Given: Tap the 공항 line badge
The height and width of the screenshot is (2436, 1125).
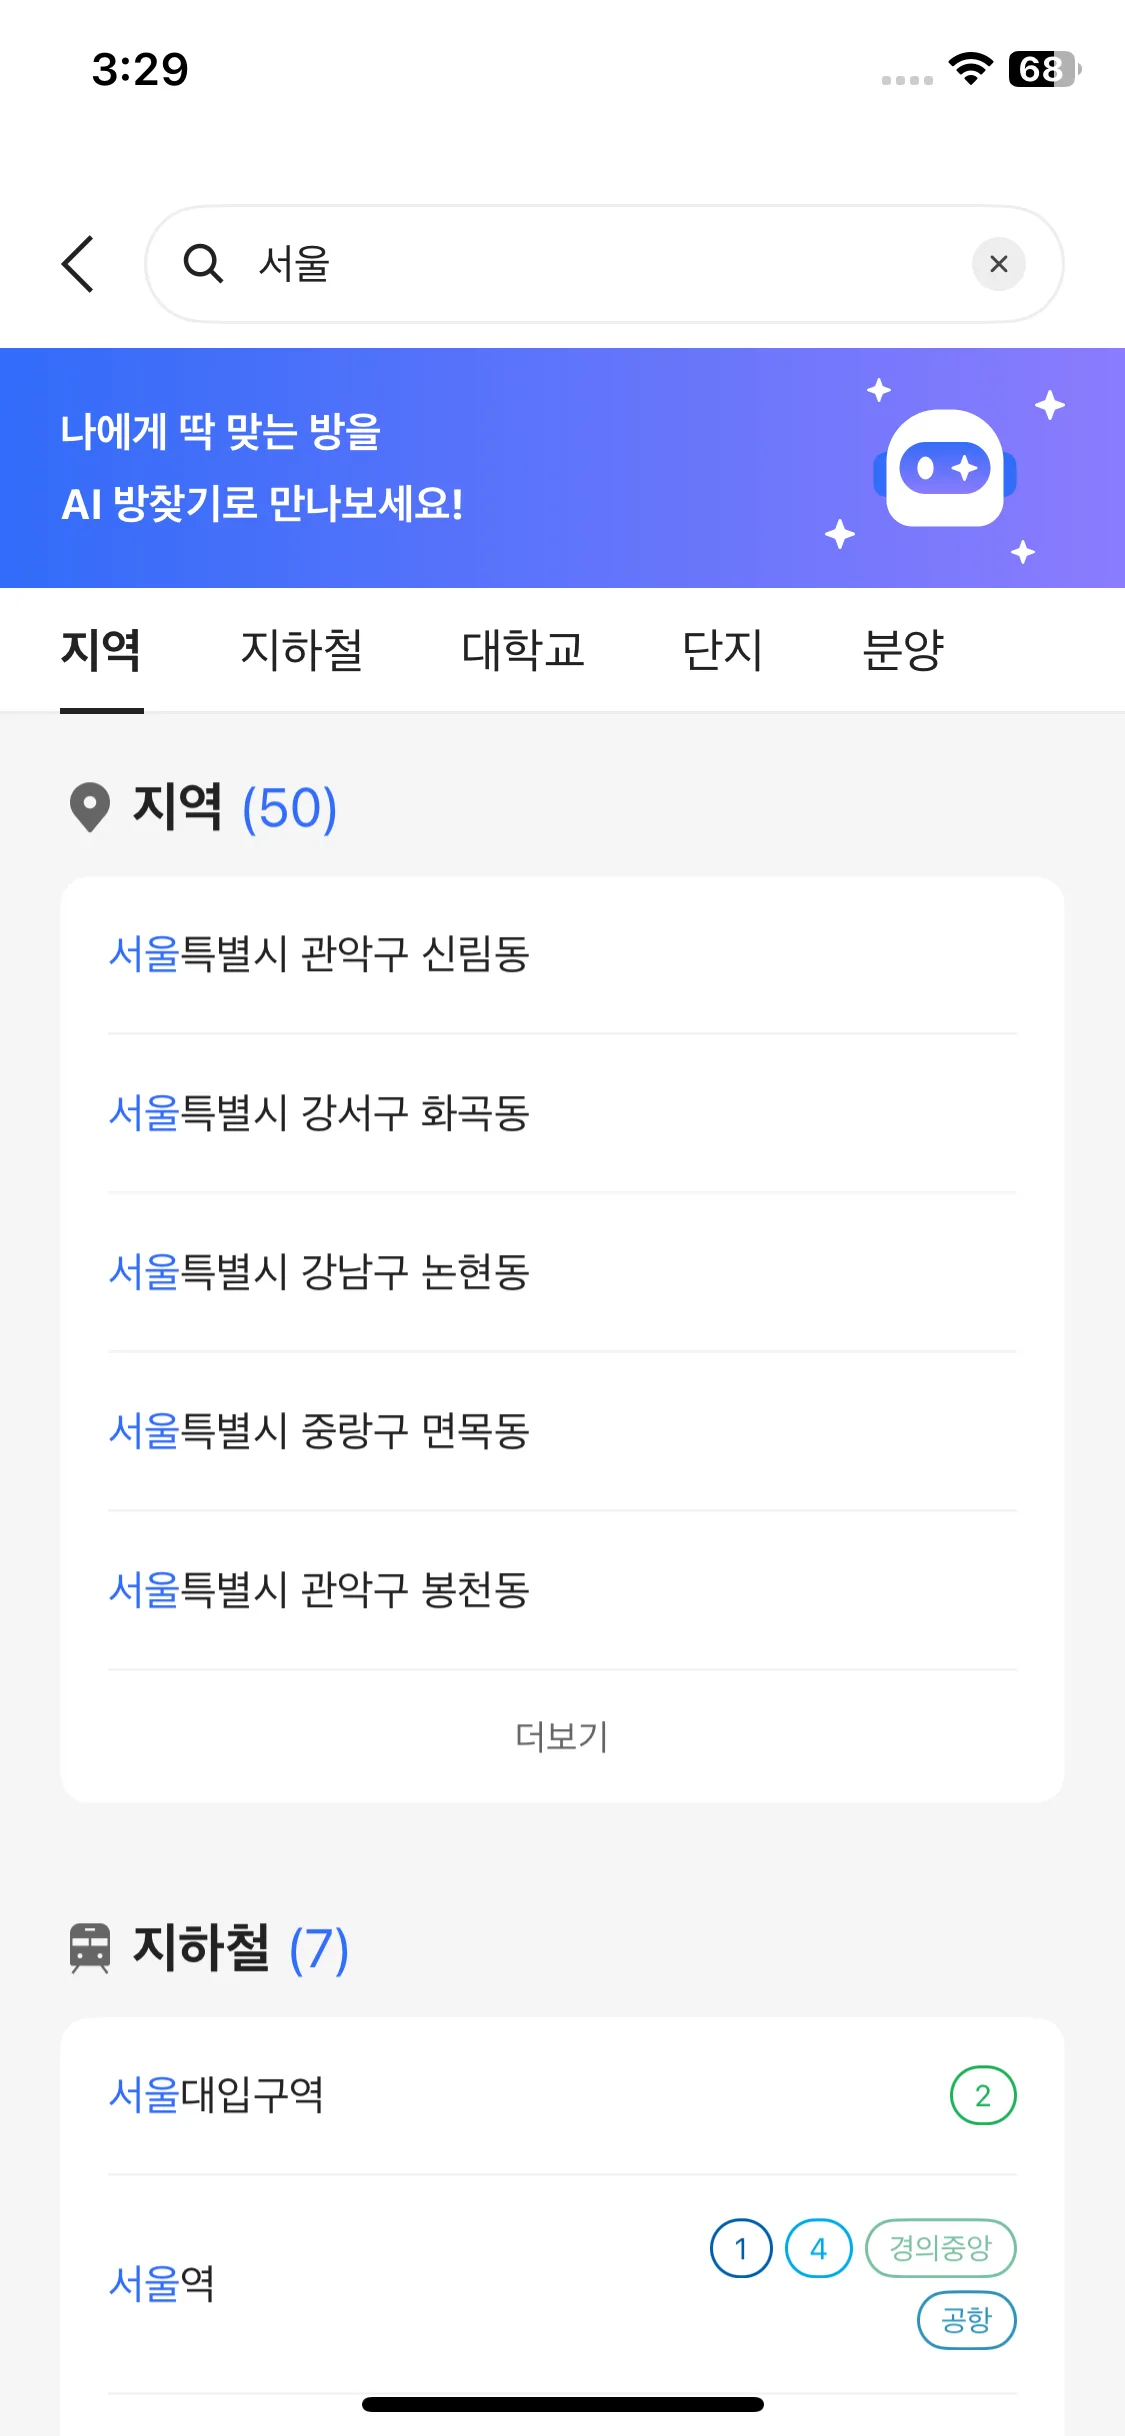Looking at the screenshot, I should point(966,2320).
